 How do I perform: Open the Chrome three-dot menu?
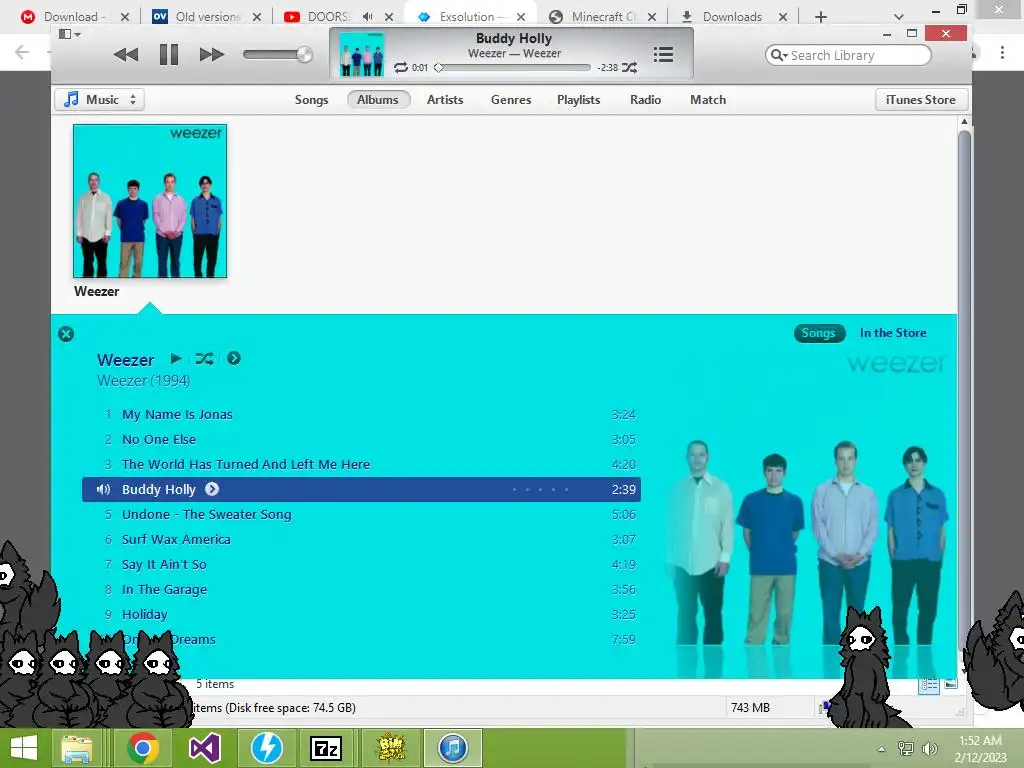pos(1002,52)
